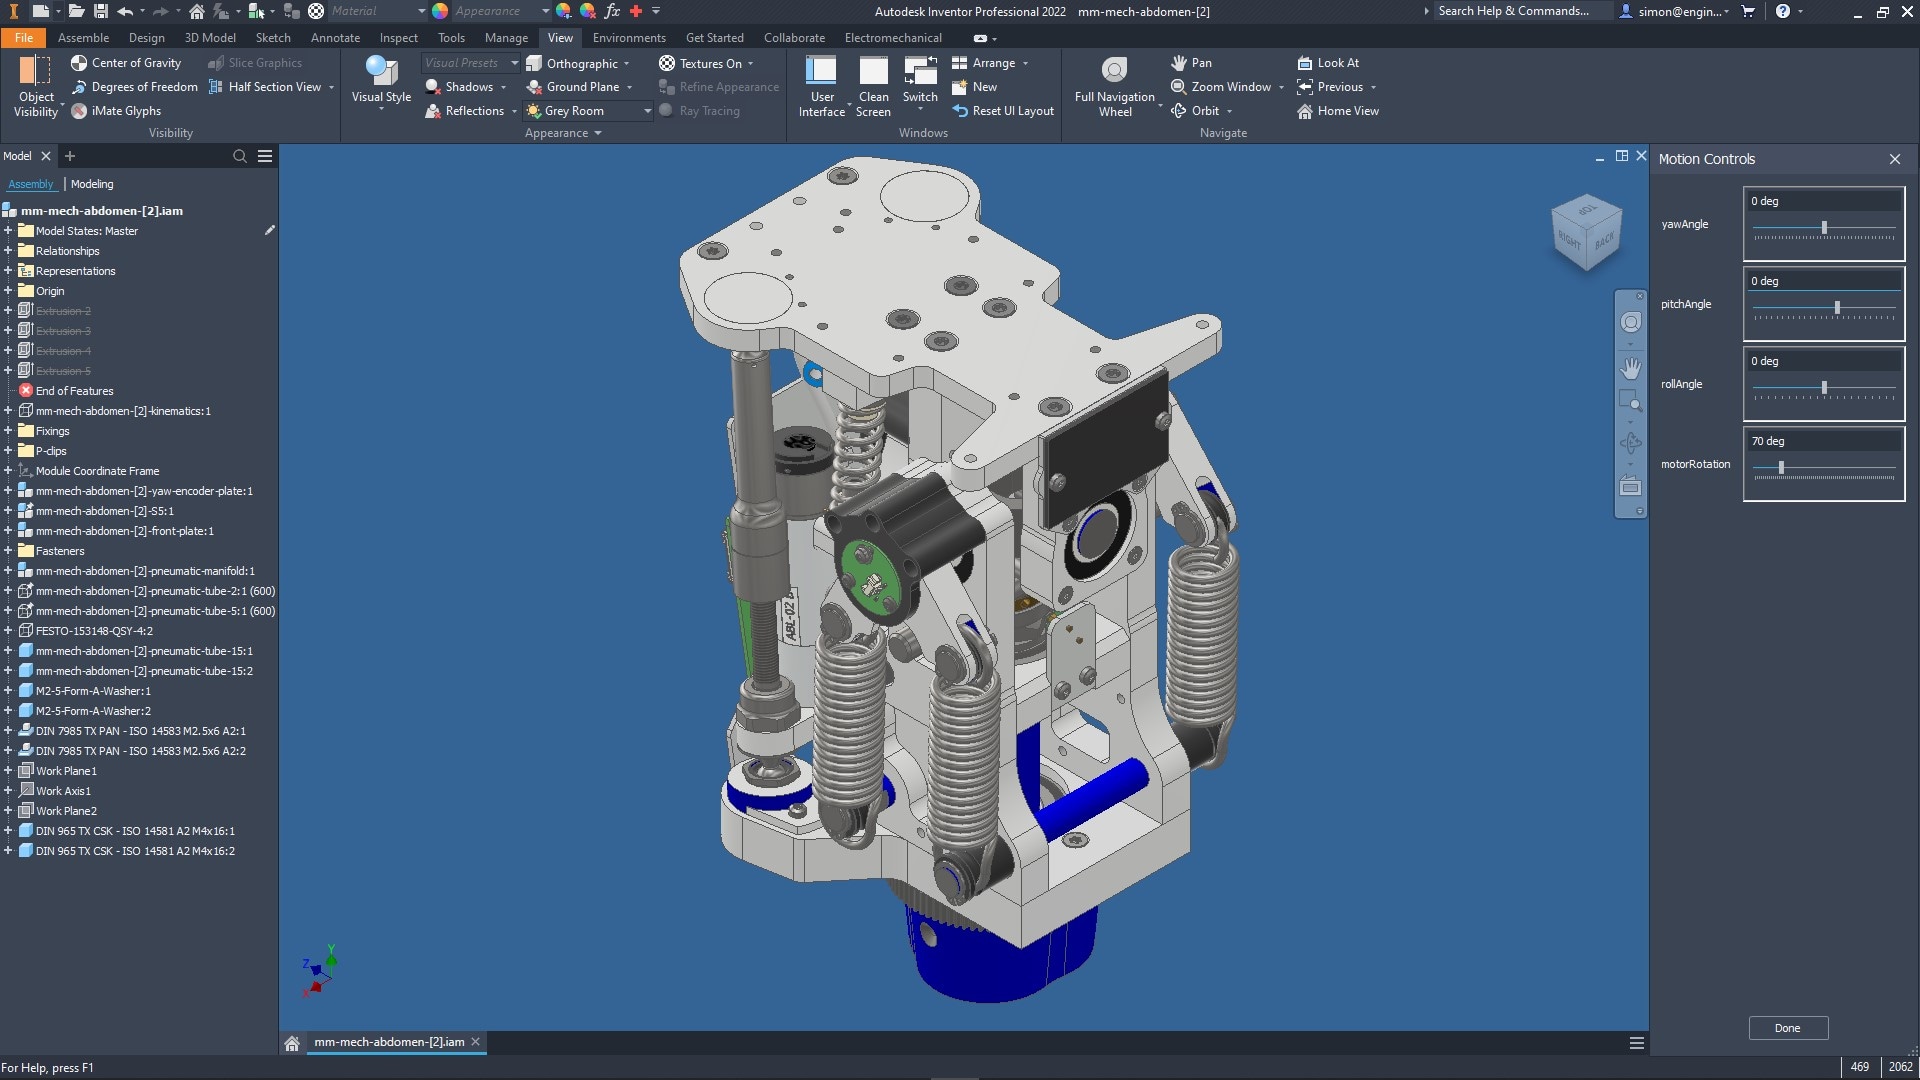Toggle iMate Glyphs visibility
Viewport: 1920px width, 1080px height.
coord(116,111)
